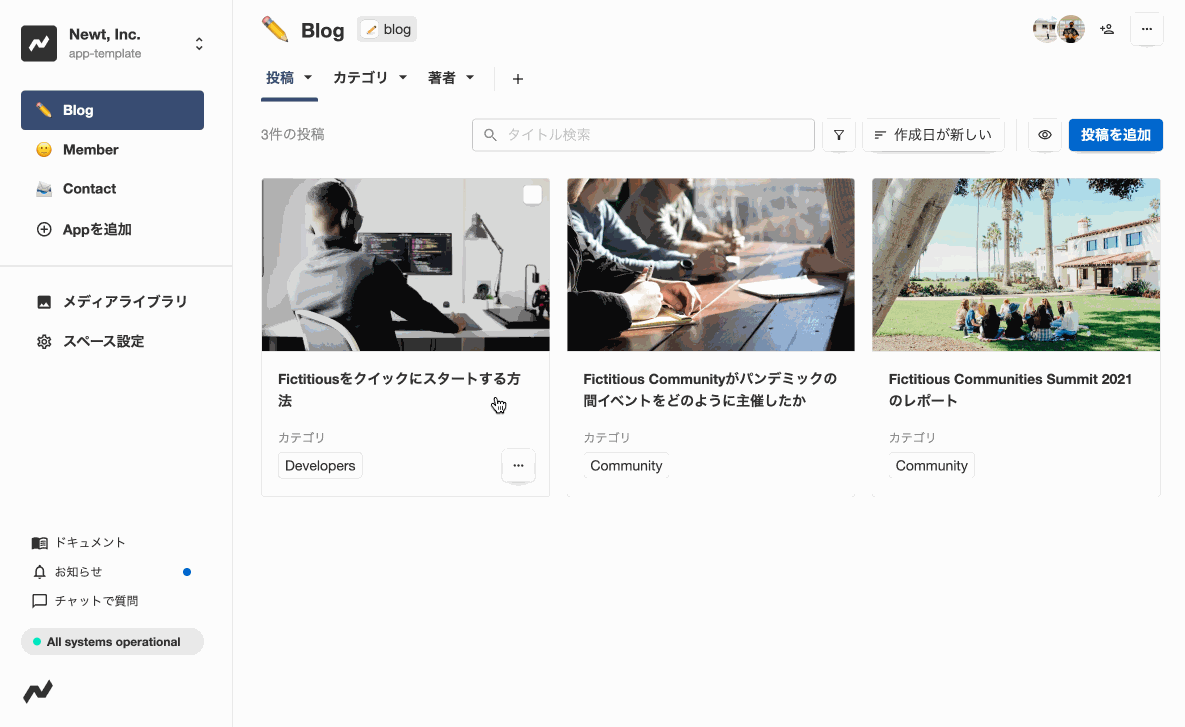Open the more options ellipsis menu at top right

[x=1146, y=29]
